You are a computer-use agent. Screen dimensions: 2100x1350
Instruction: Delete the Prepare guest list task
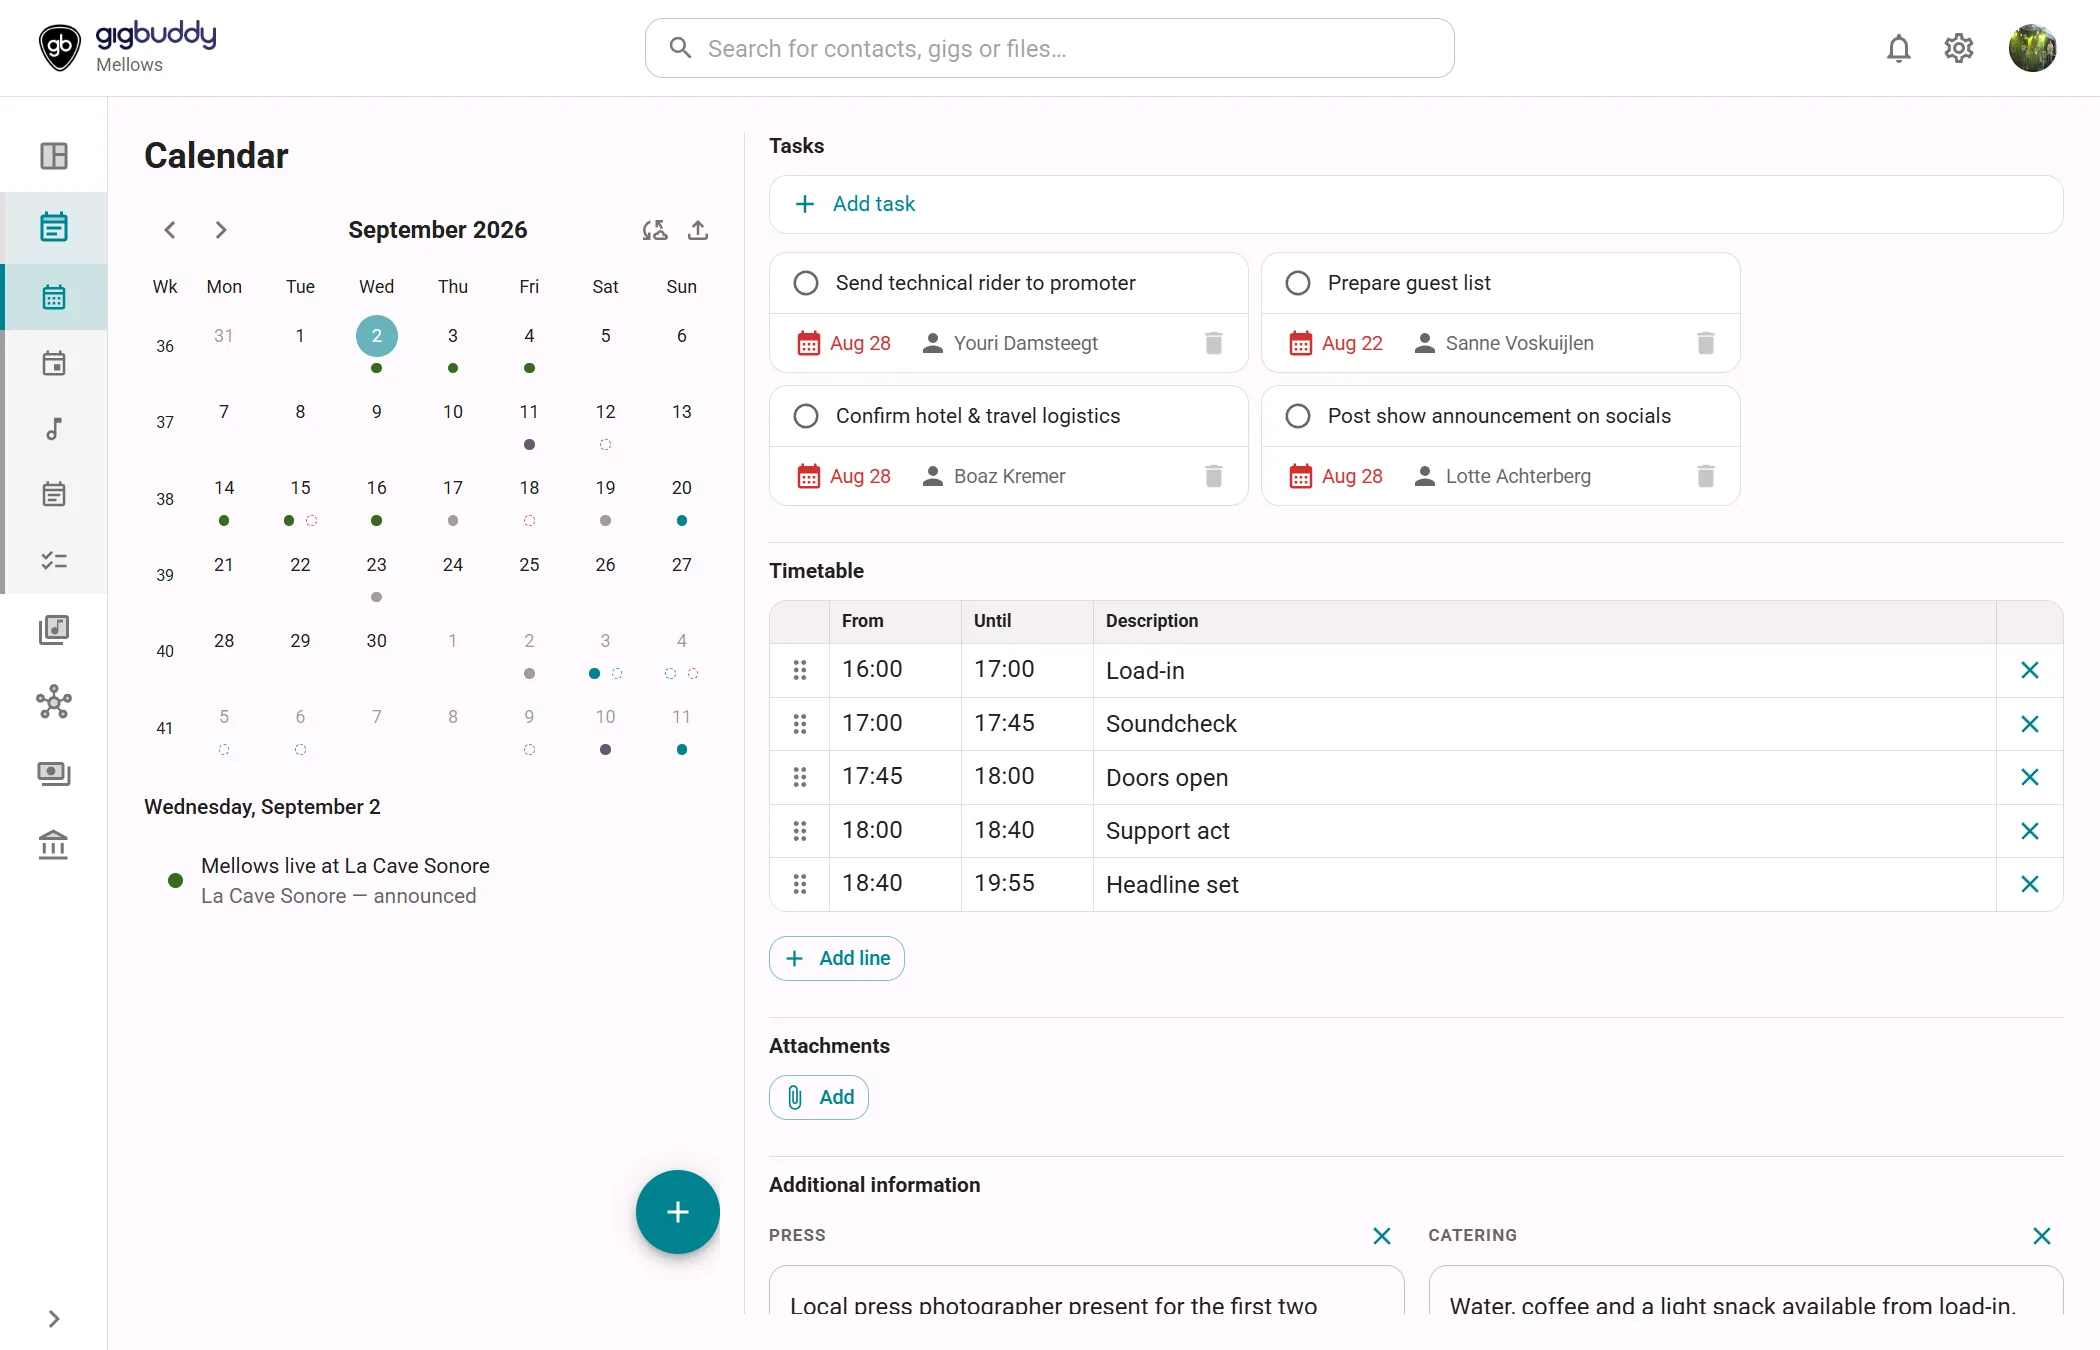pyautogui.click(x=1706, y=343)
